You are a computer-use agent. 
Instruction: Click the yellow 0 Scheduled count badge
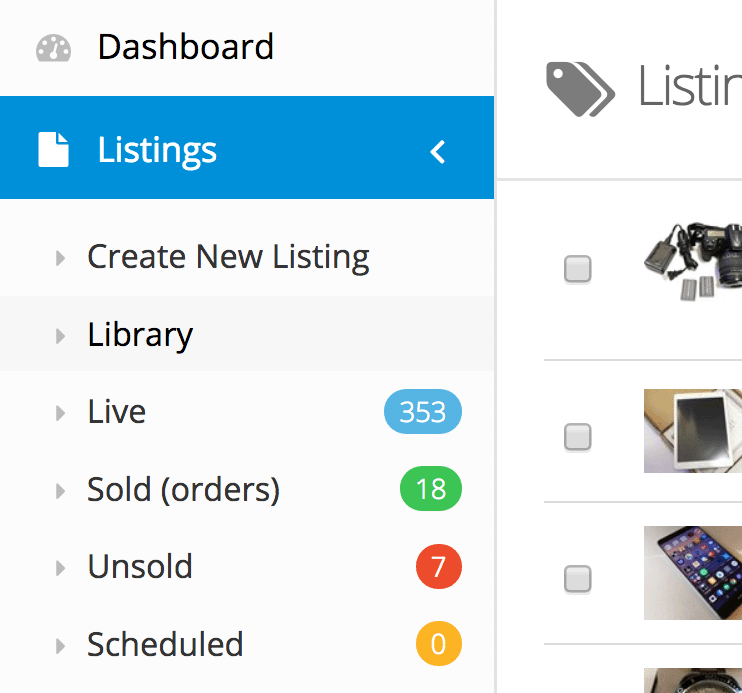pos(438,644)
